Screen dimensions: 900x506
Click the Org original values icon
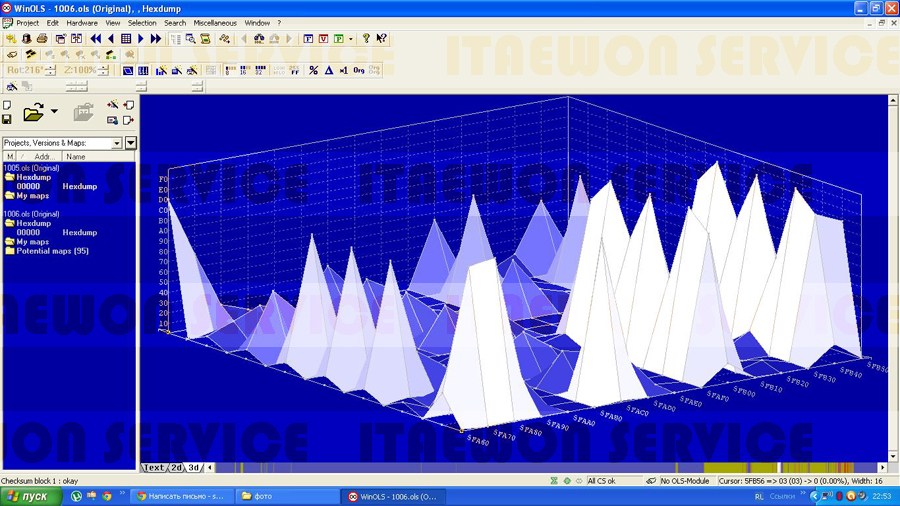358,70
